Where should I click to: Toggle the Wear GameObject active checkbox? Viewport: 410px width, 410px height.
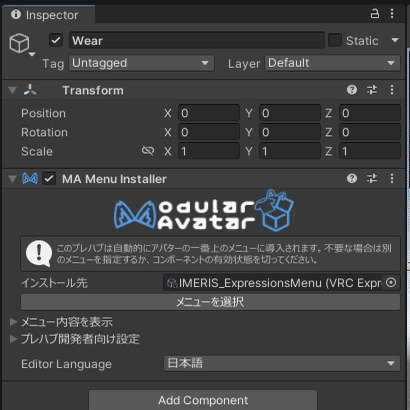click(56, 41)
